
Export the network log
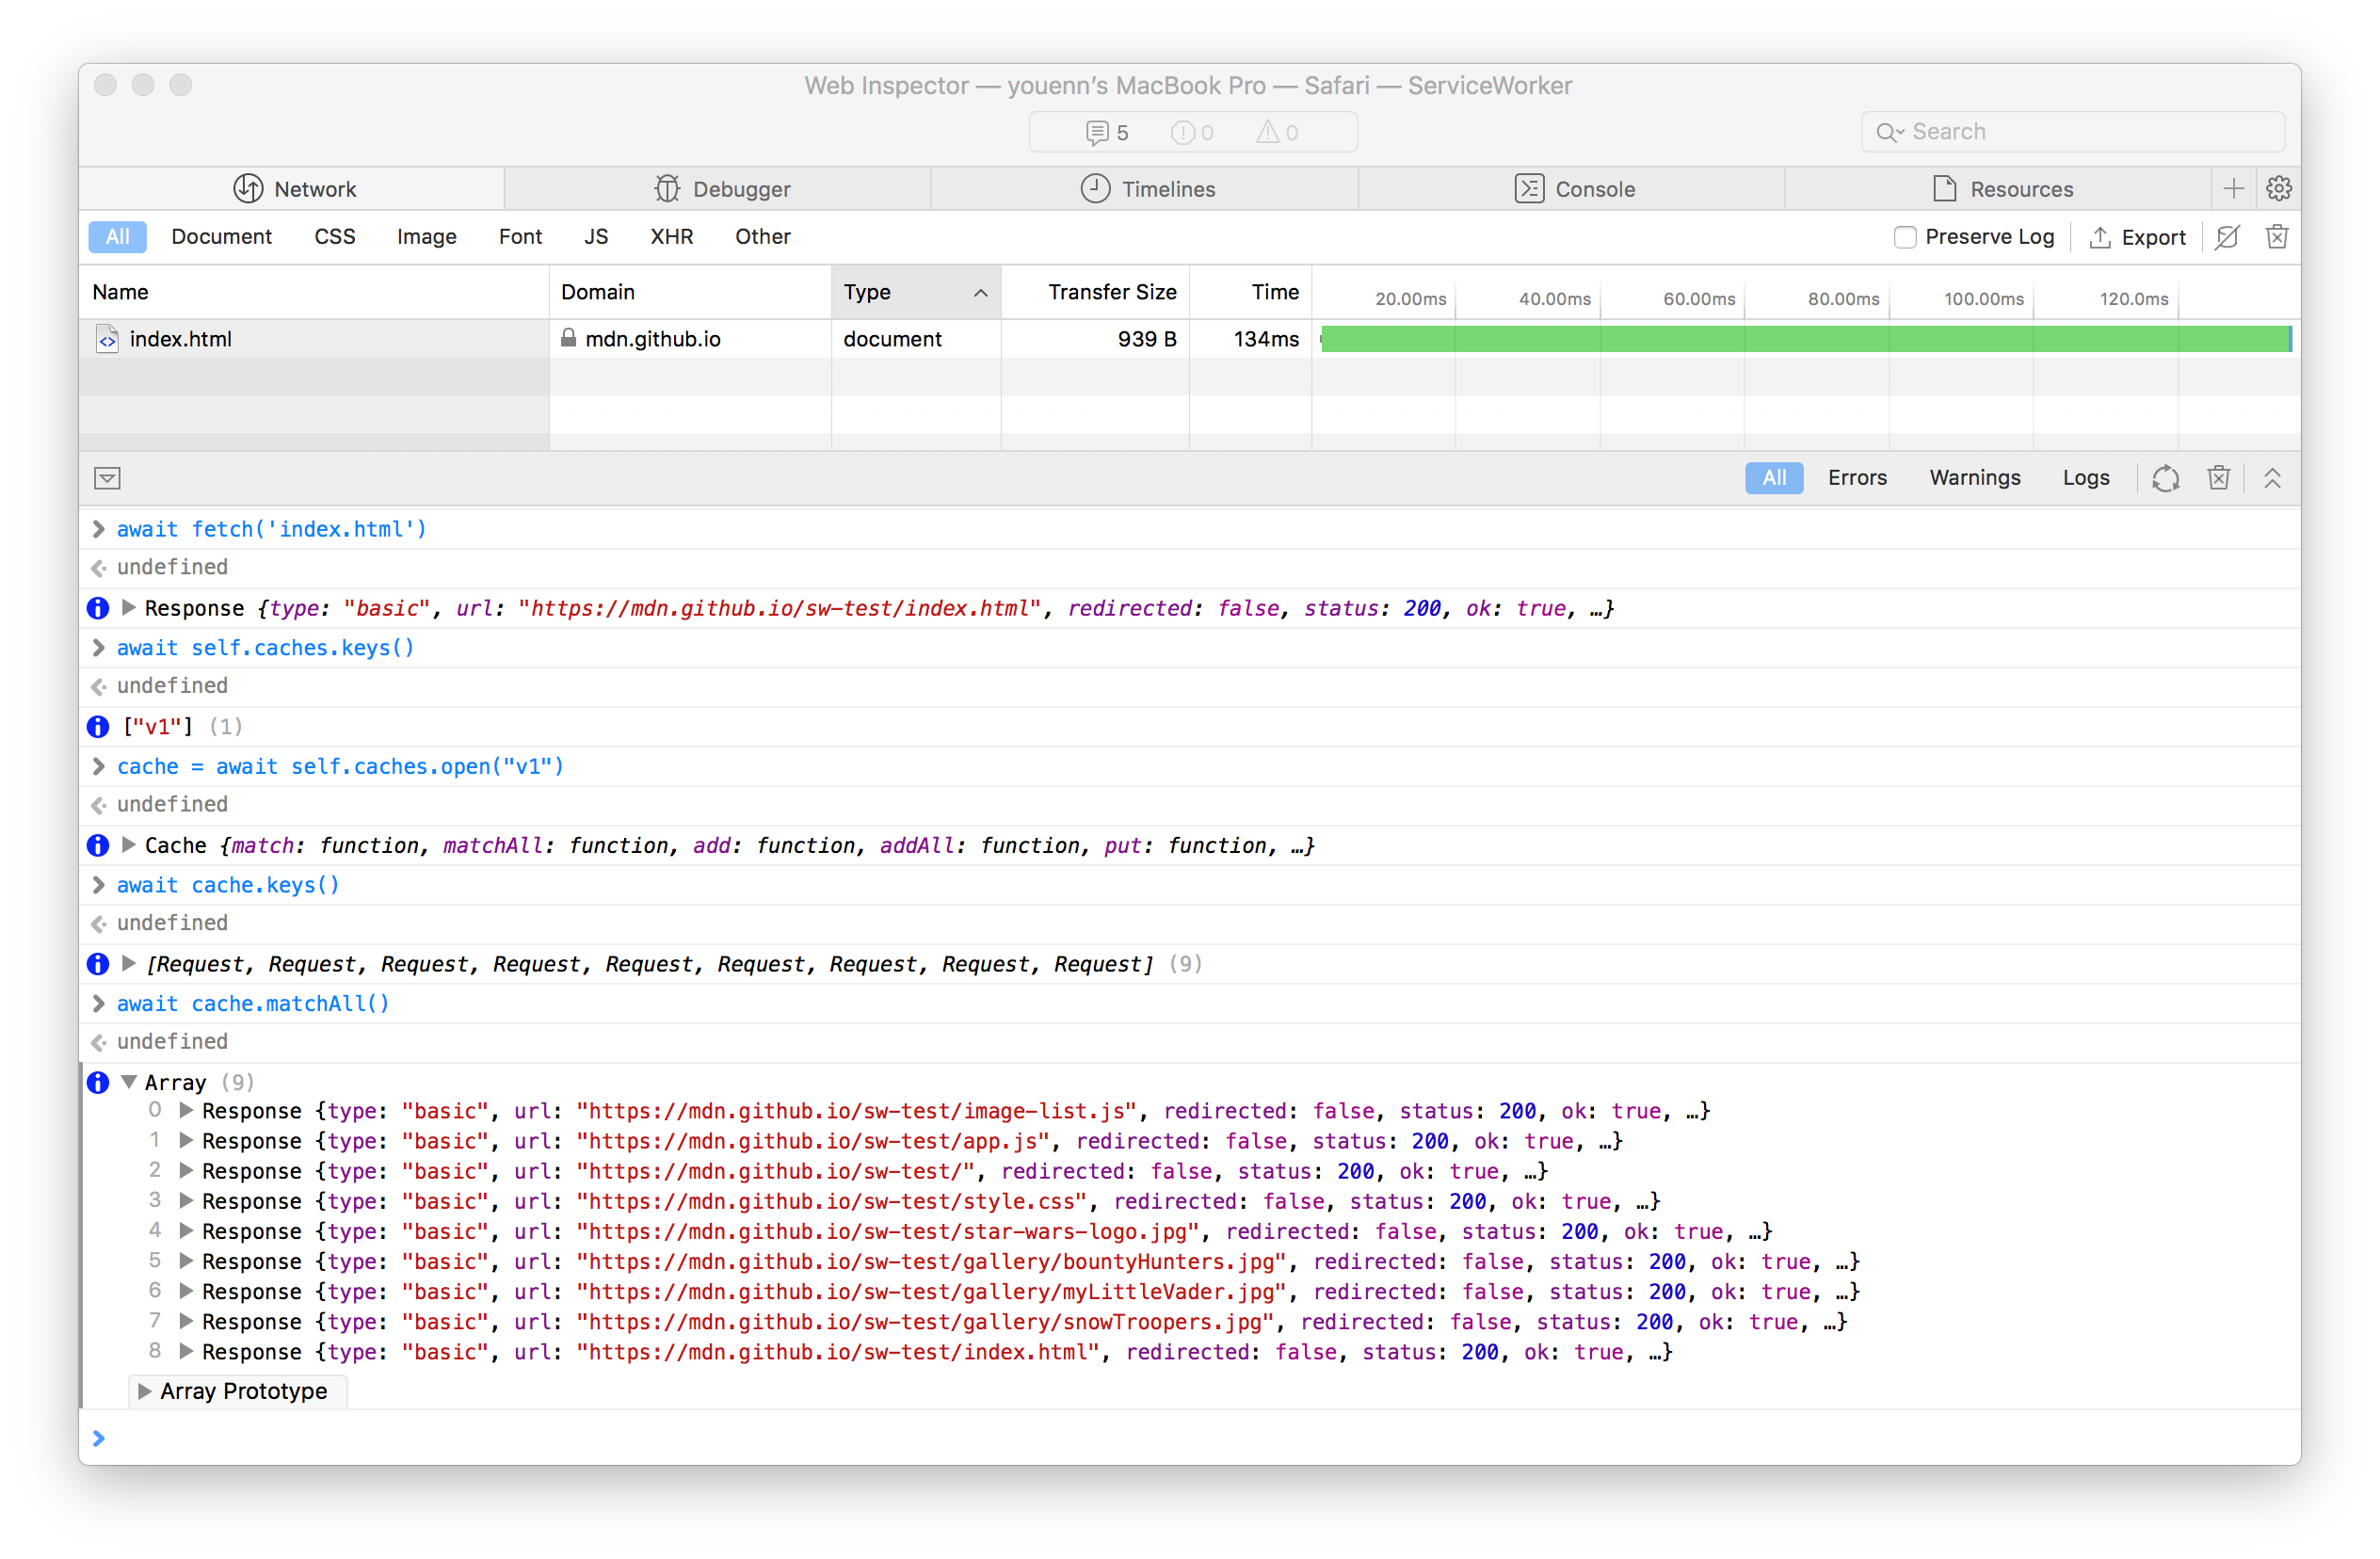pos(2137,237)
